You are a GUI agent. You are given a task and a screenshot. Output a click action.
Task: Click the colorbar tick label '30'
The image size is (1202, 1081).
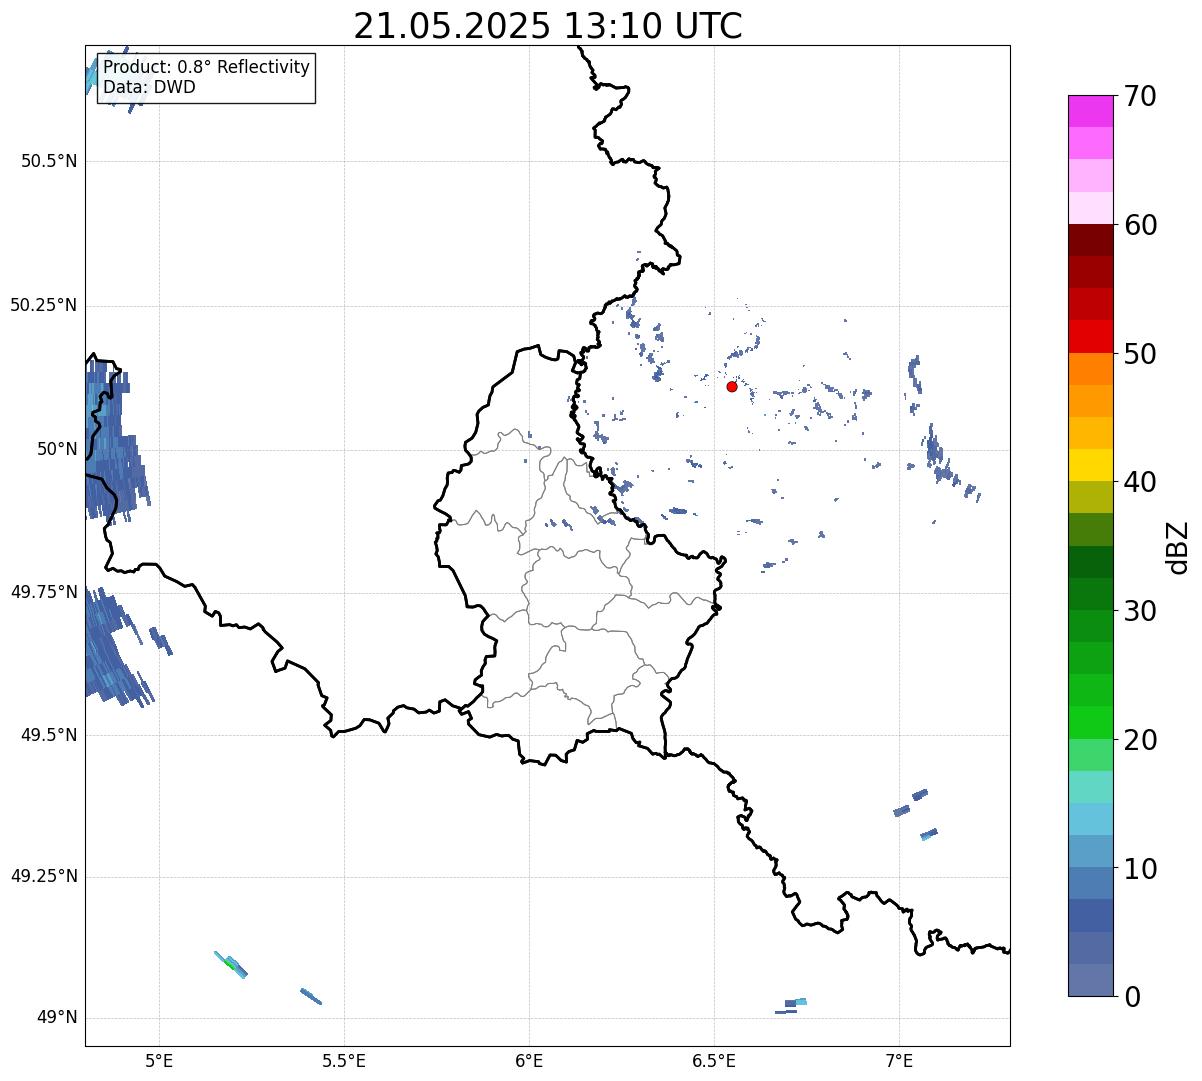point(1140,611)
